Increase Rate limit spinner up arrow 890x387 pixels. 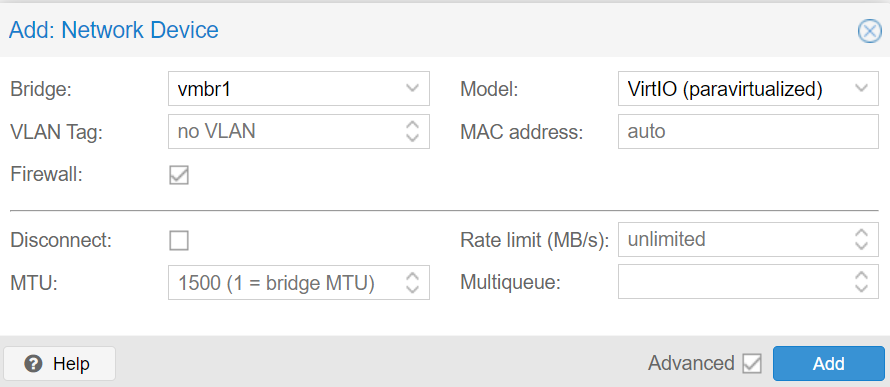click(x=861, y=233)
